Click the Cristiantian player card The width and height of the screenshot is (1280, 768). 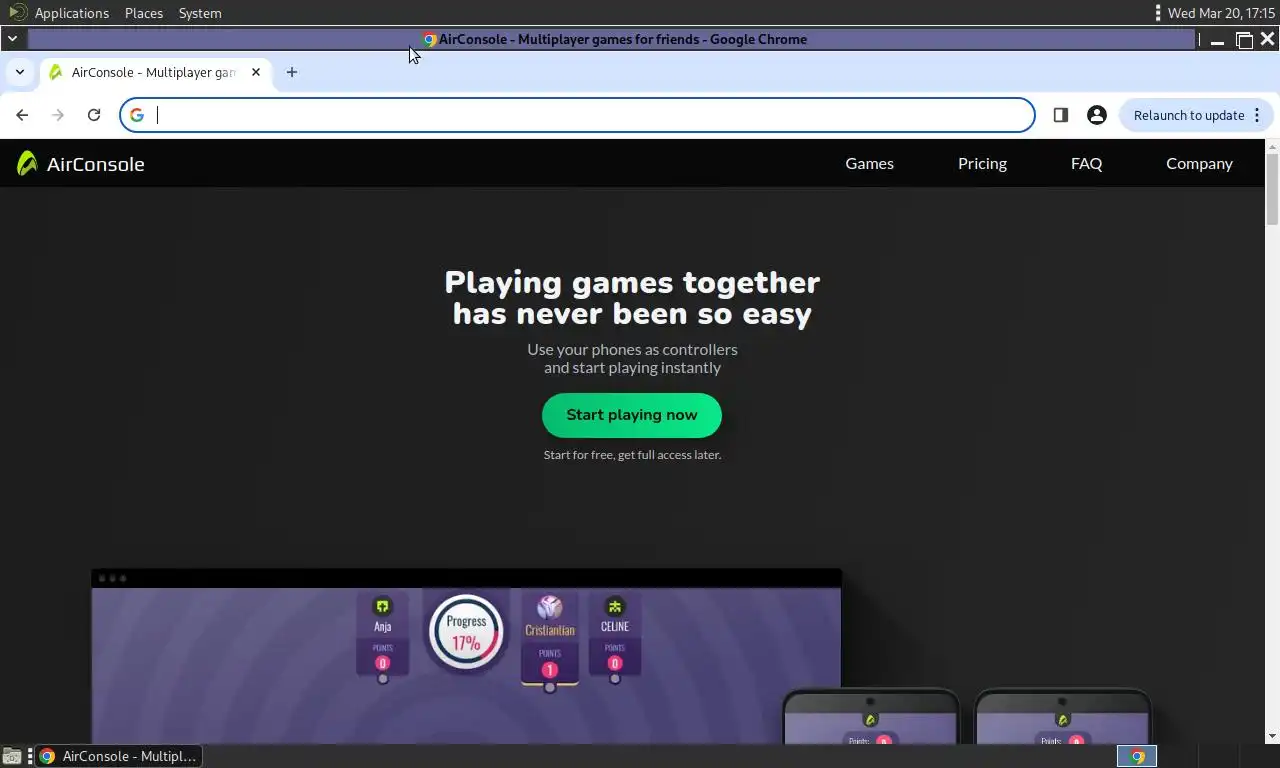pos(549,640)
